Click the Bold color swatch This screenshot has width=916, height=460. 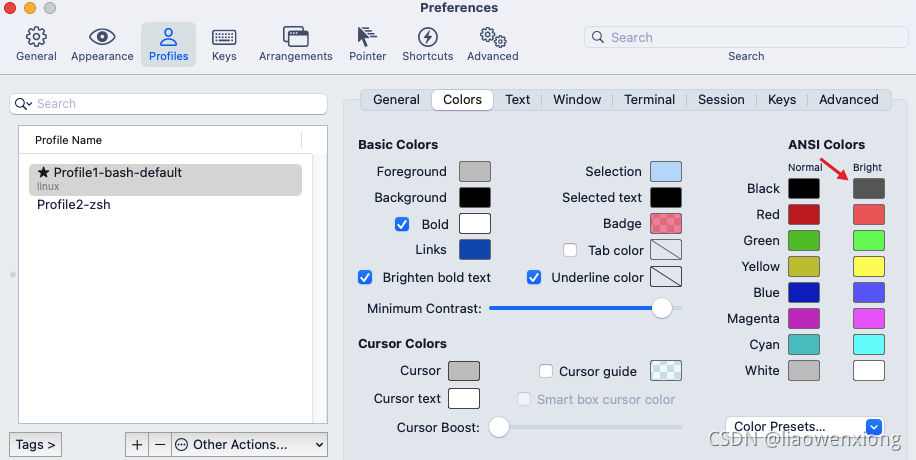click(475, 224)
